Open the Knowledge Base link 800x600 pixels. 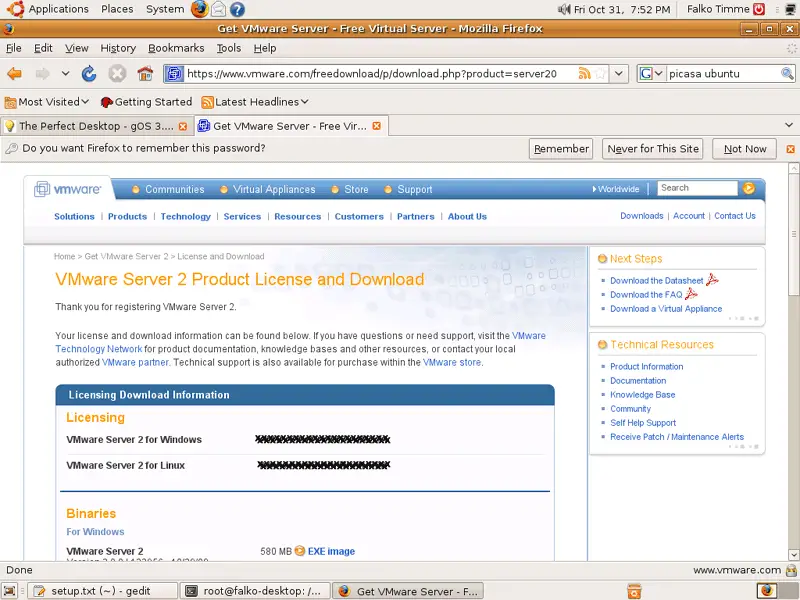[x=642, y=394]
